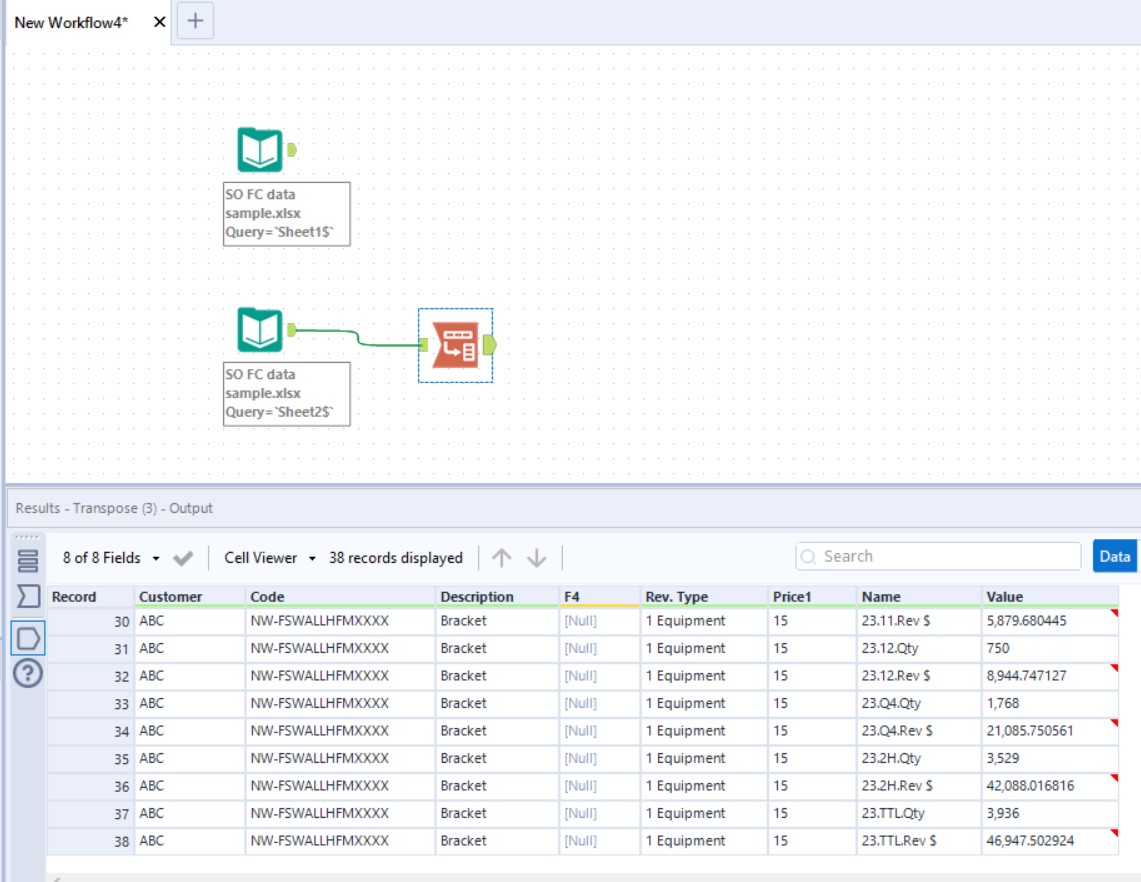Image resolution: width=1141 pixels, height=882 pixels.
Task: Open a new workflow tab with plus button
Action: (x=195, y=21)
